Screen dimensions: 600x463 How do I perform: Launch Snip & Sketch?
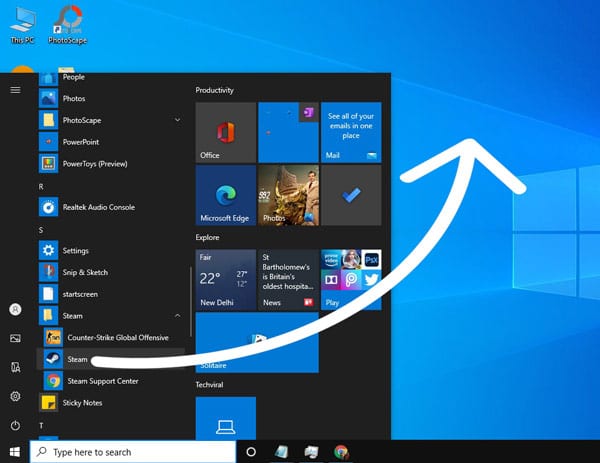click(111, 272)
